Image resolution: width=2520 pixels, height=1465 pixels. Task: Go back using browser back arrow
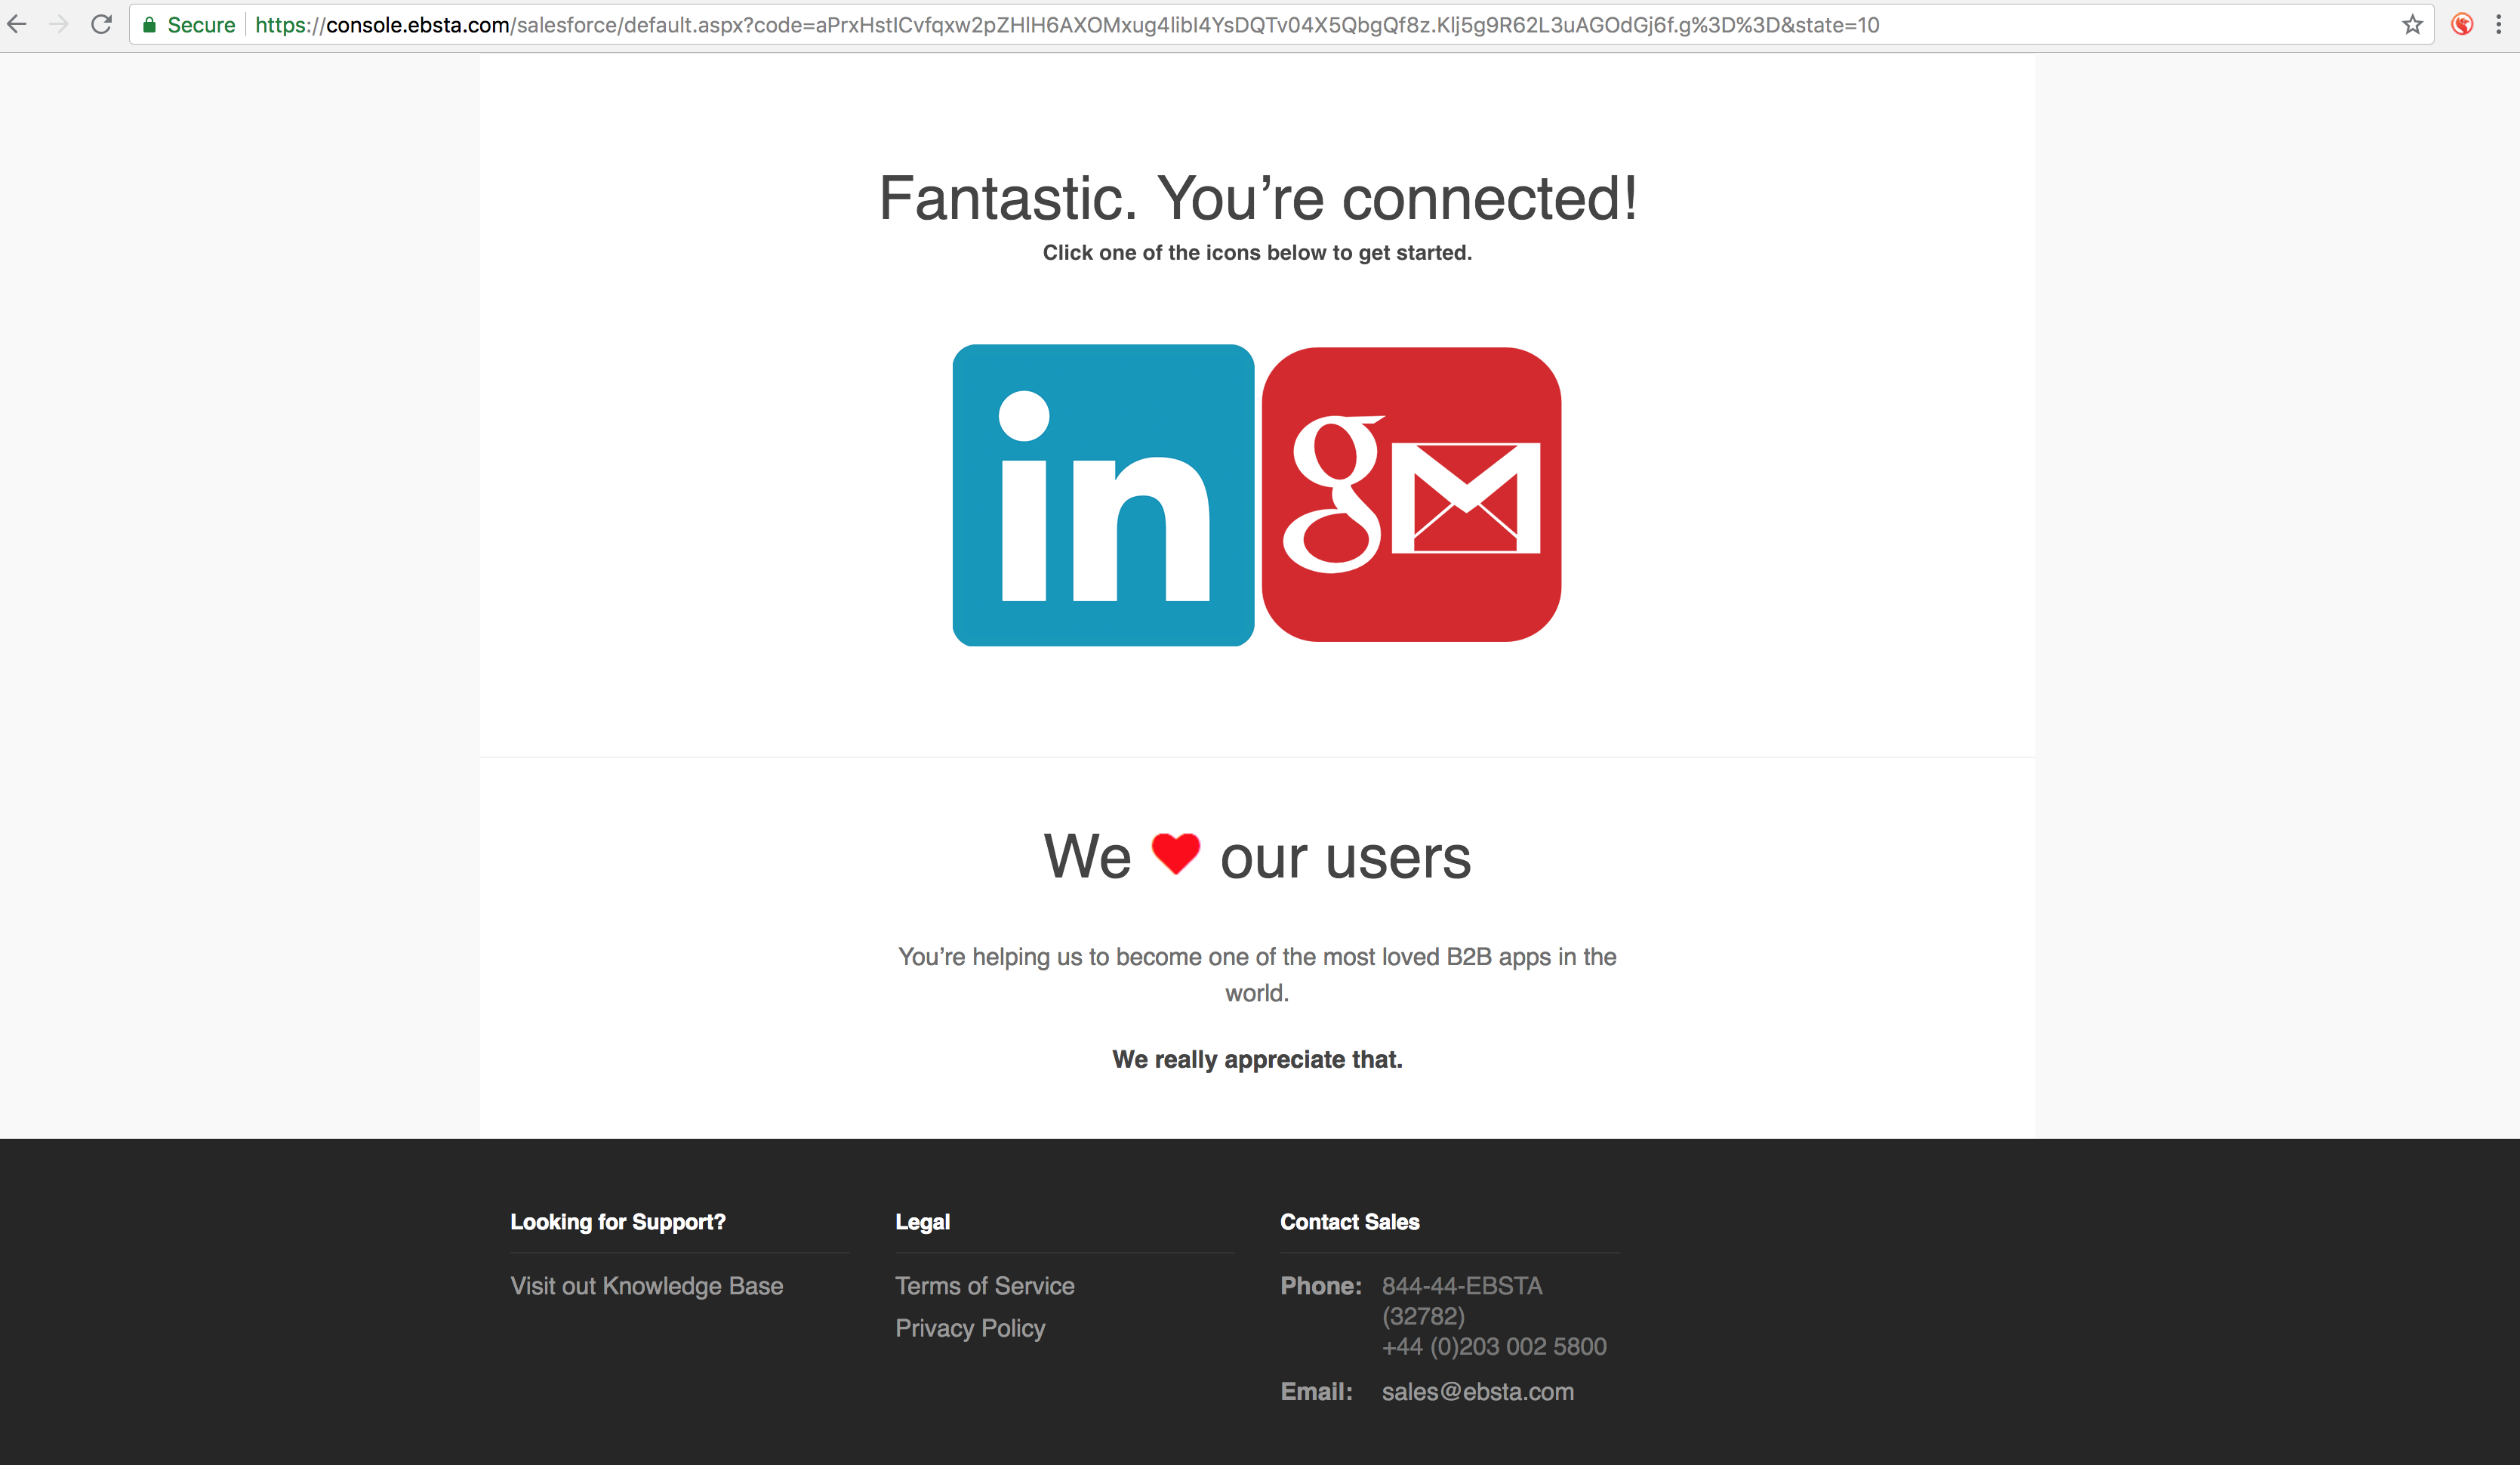click(17, 24)
